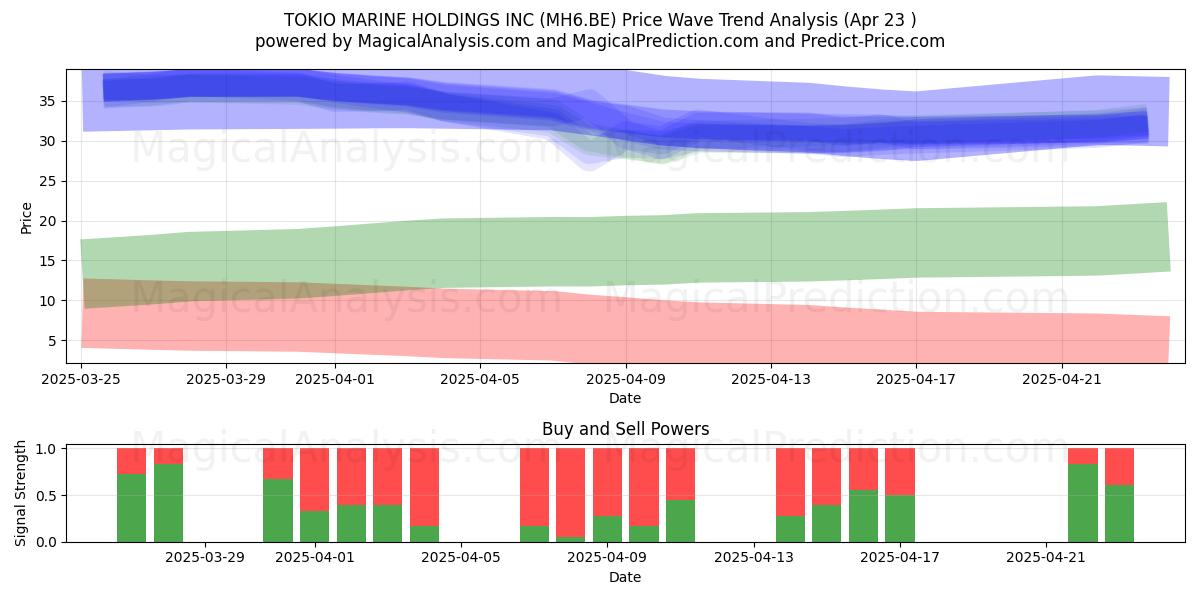
Task: Click the 2025-04-05 tick under the Buy/Sell chart
Action: [x=461, y=558]
